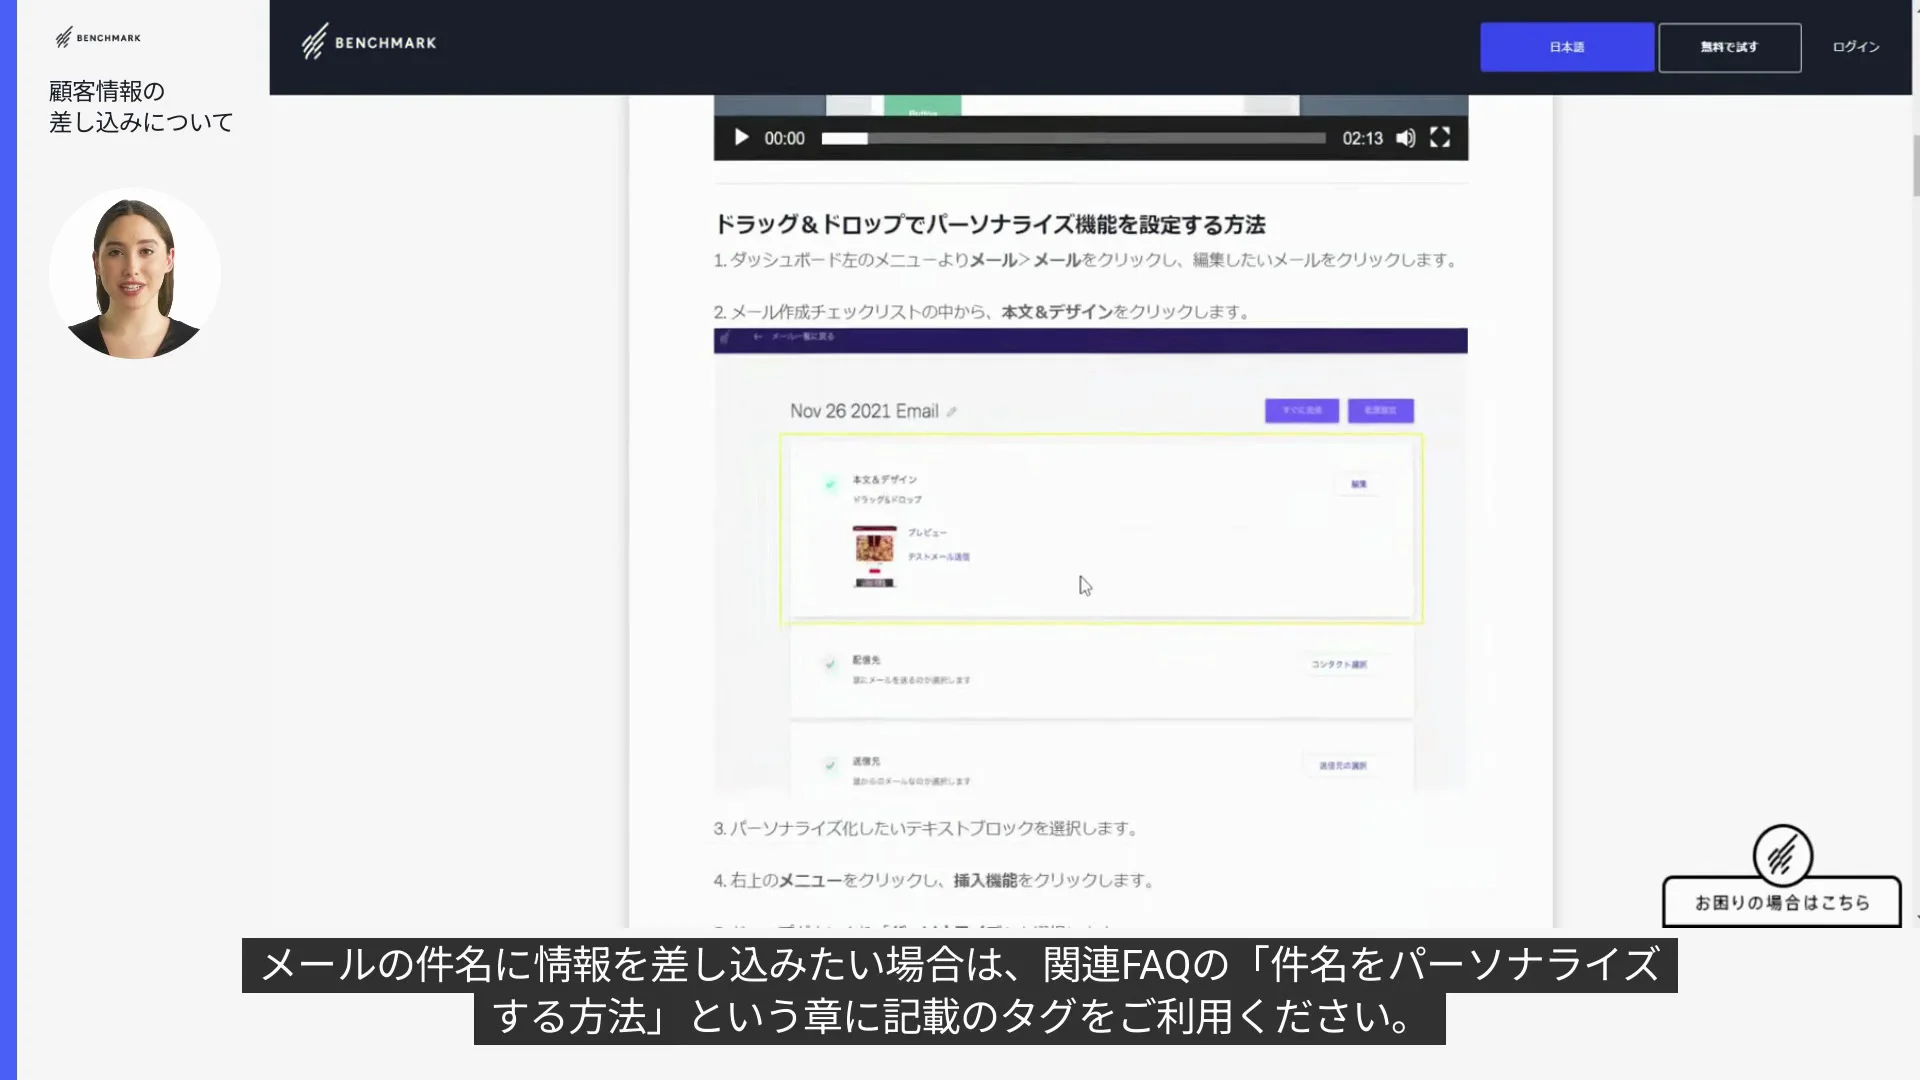Screen dimensions: 1920x1080
Task: Select 無料で試す in the navigation bar
Action: (1729, 46)
